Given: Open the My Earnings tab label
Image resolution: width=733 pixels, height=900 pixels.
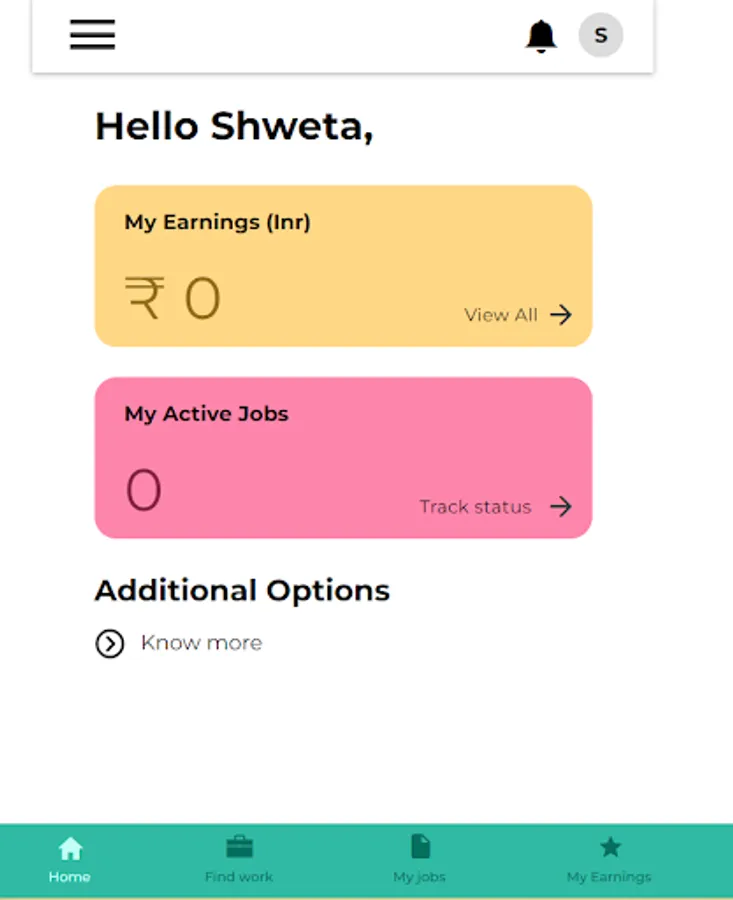Looking at the screenshot, I should [609, 877].
